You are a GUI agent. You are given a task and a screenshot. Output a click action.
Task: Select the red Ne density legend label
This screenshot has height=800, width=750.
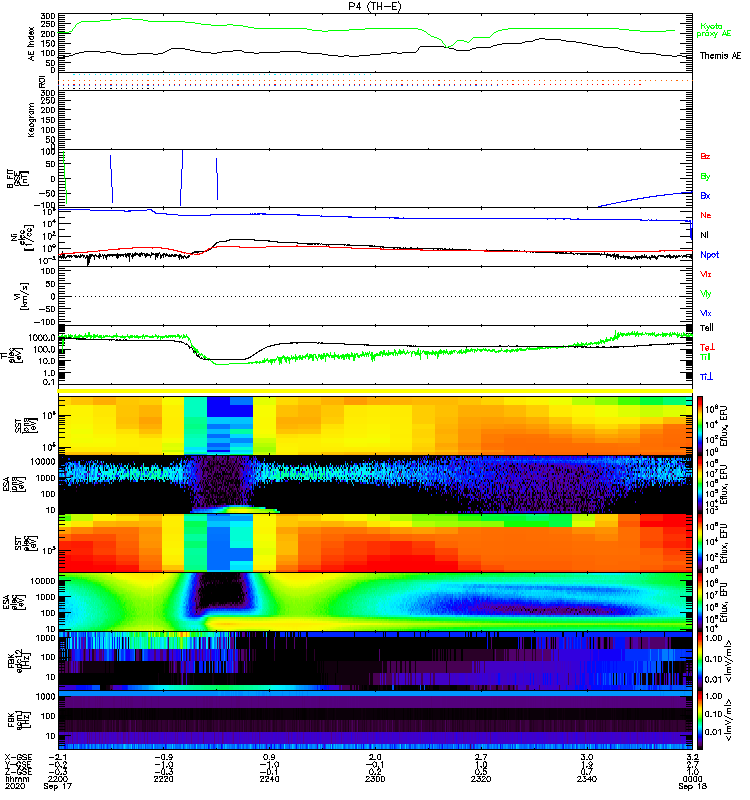[x=706, y=215]
